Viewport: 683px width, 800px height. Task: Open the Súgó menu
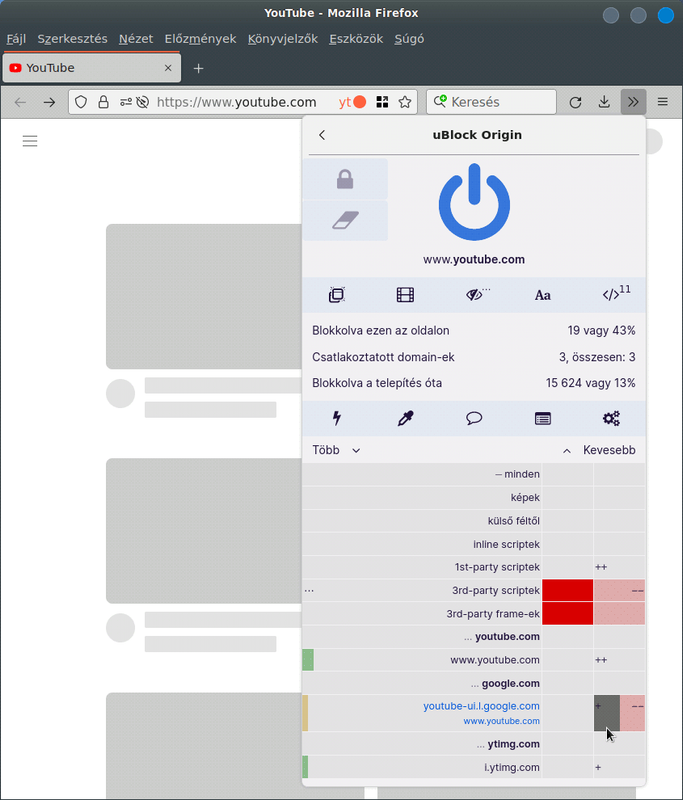pos(409,39)
